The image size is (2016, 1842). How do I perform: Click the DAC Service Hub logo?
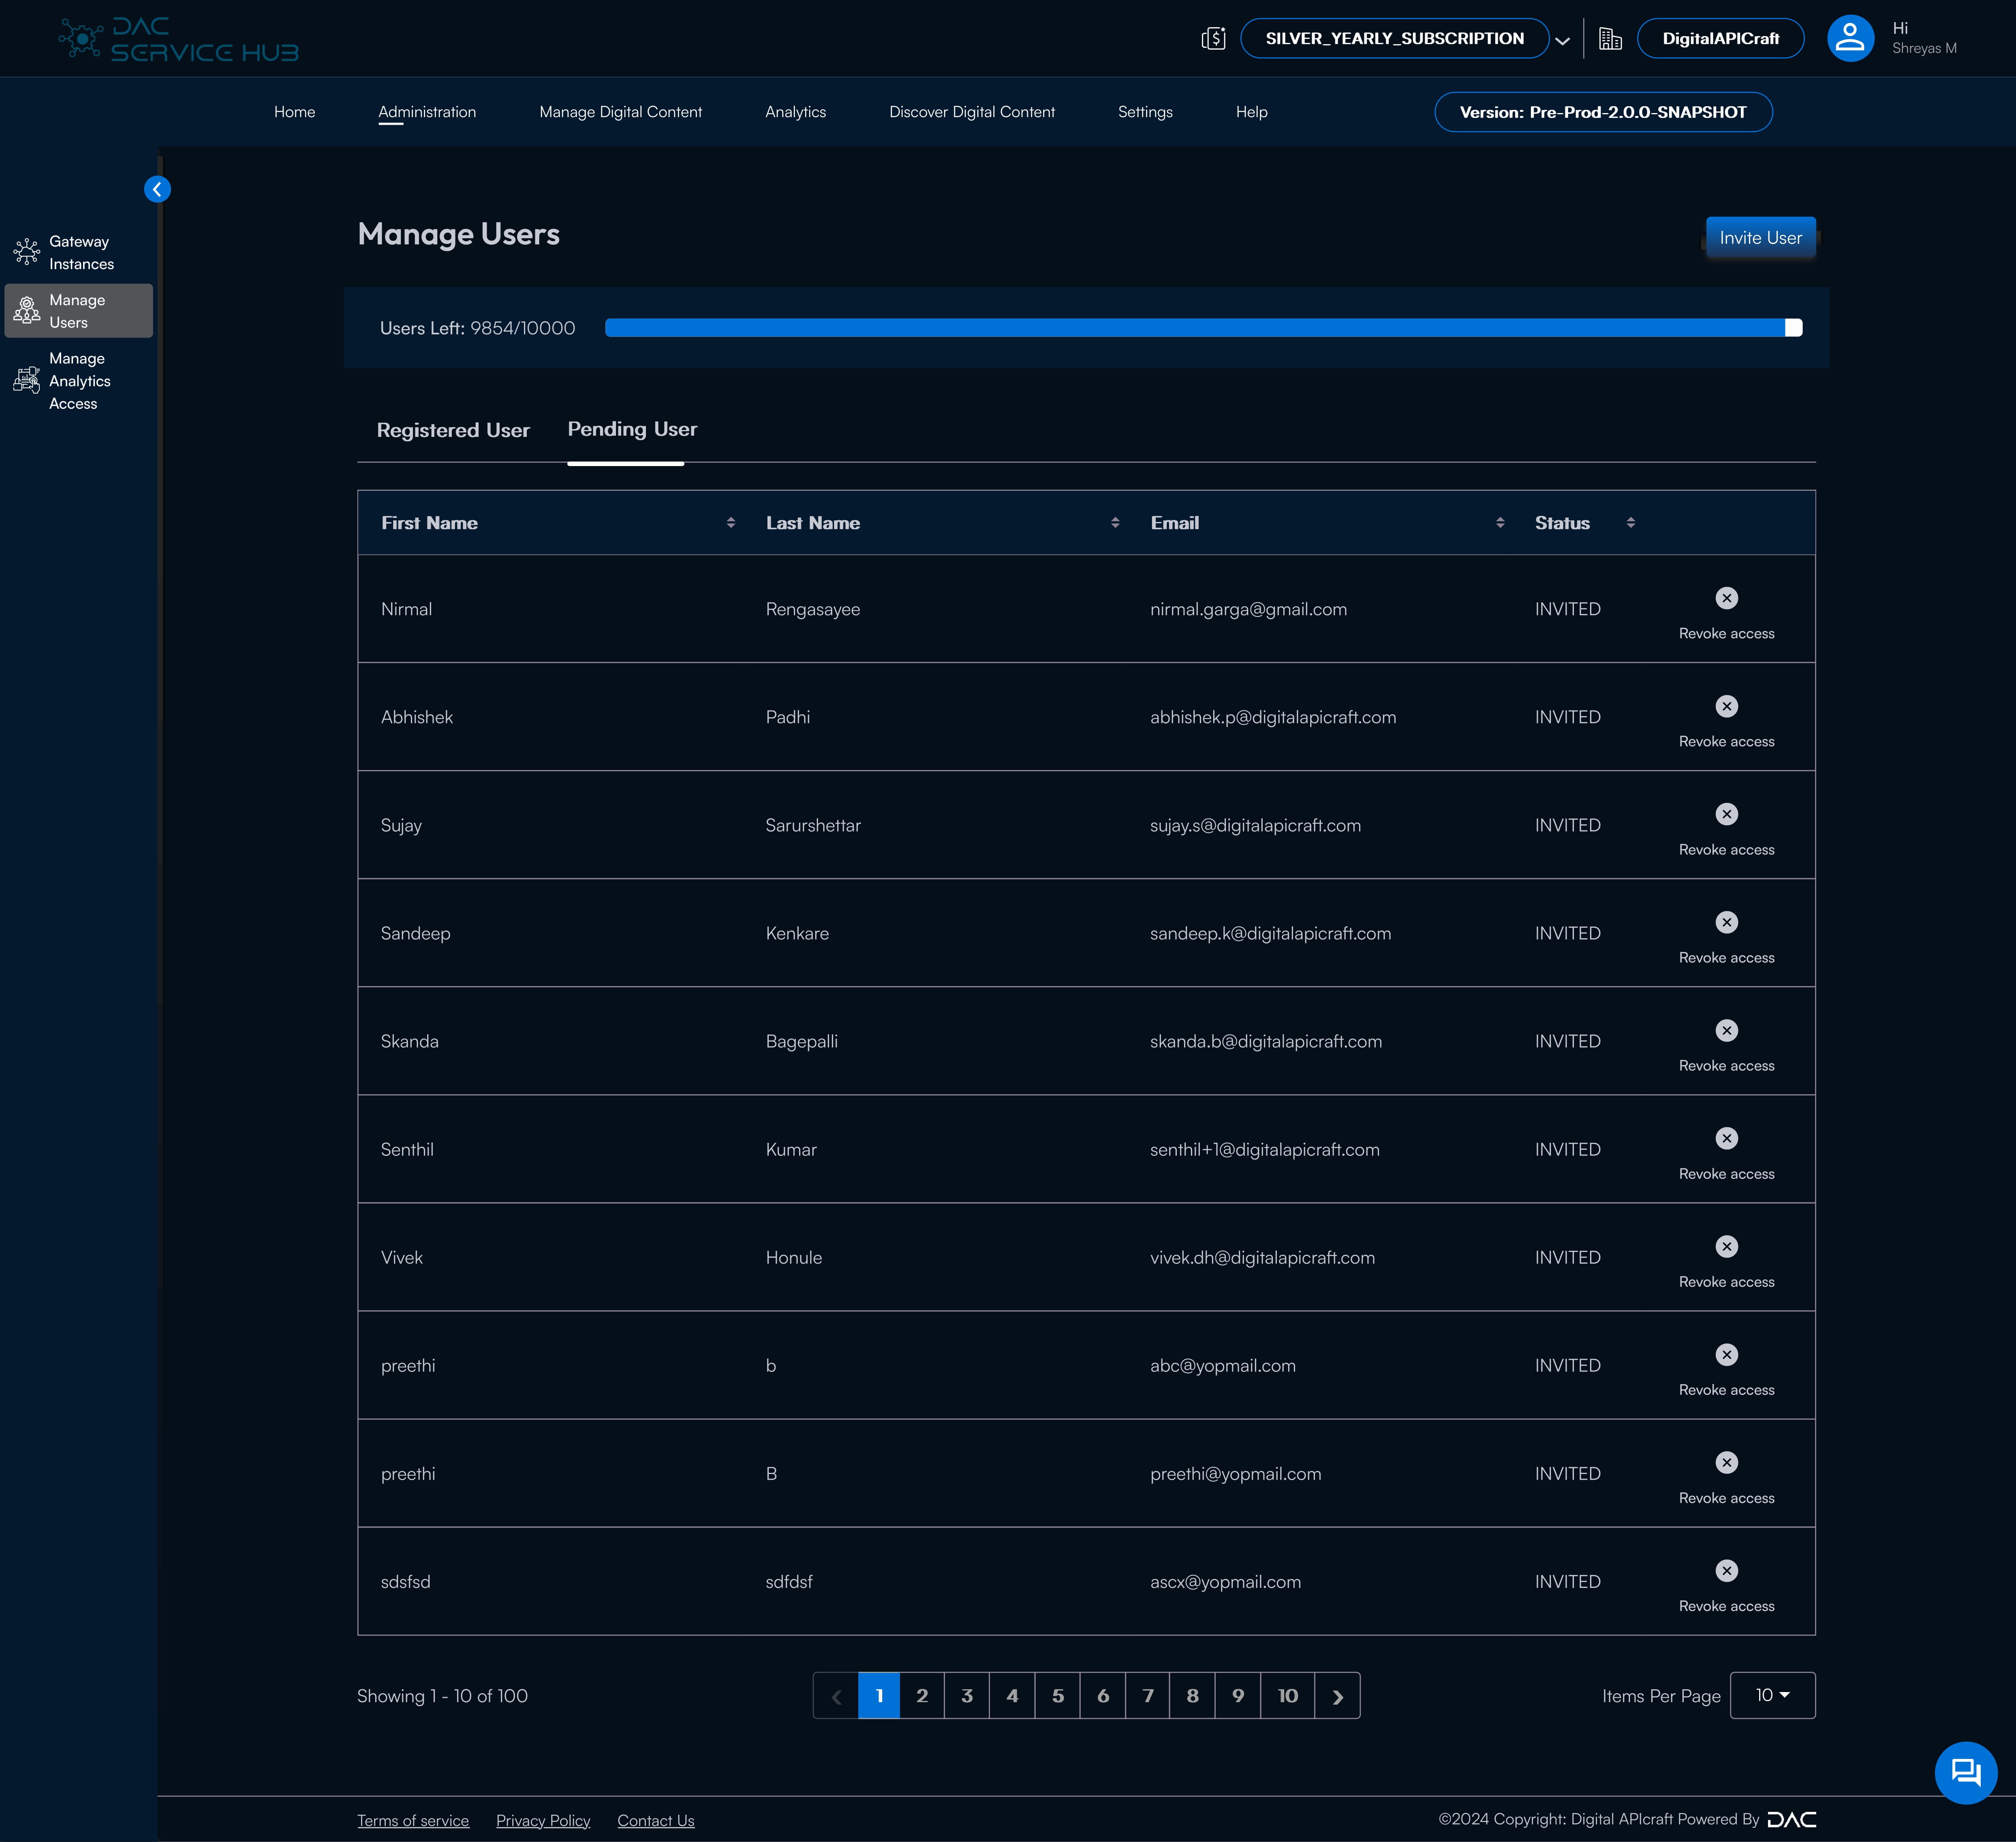click(x=179, y=39)
